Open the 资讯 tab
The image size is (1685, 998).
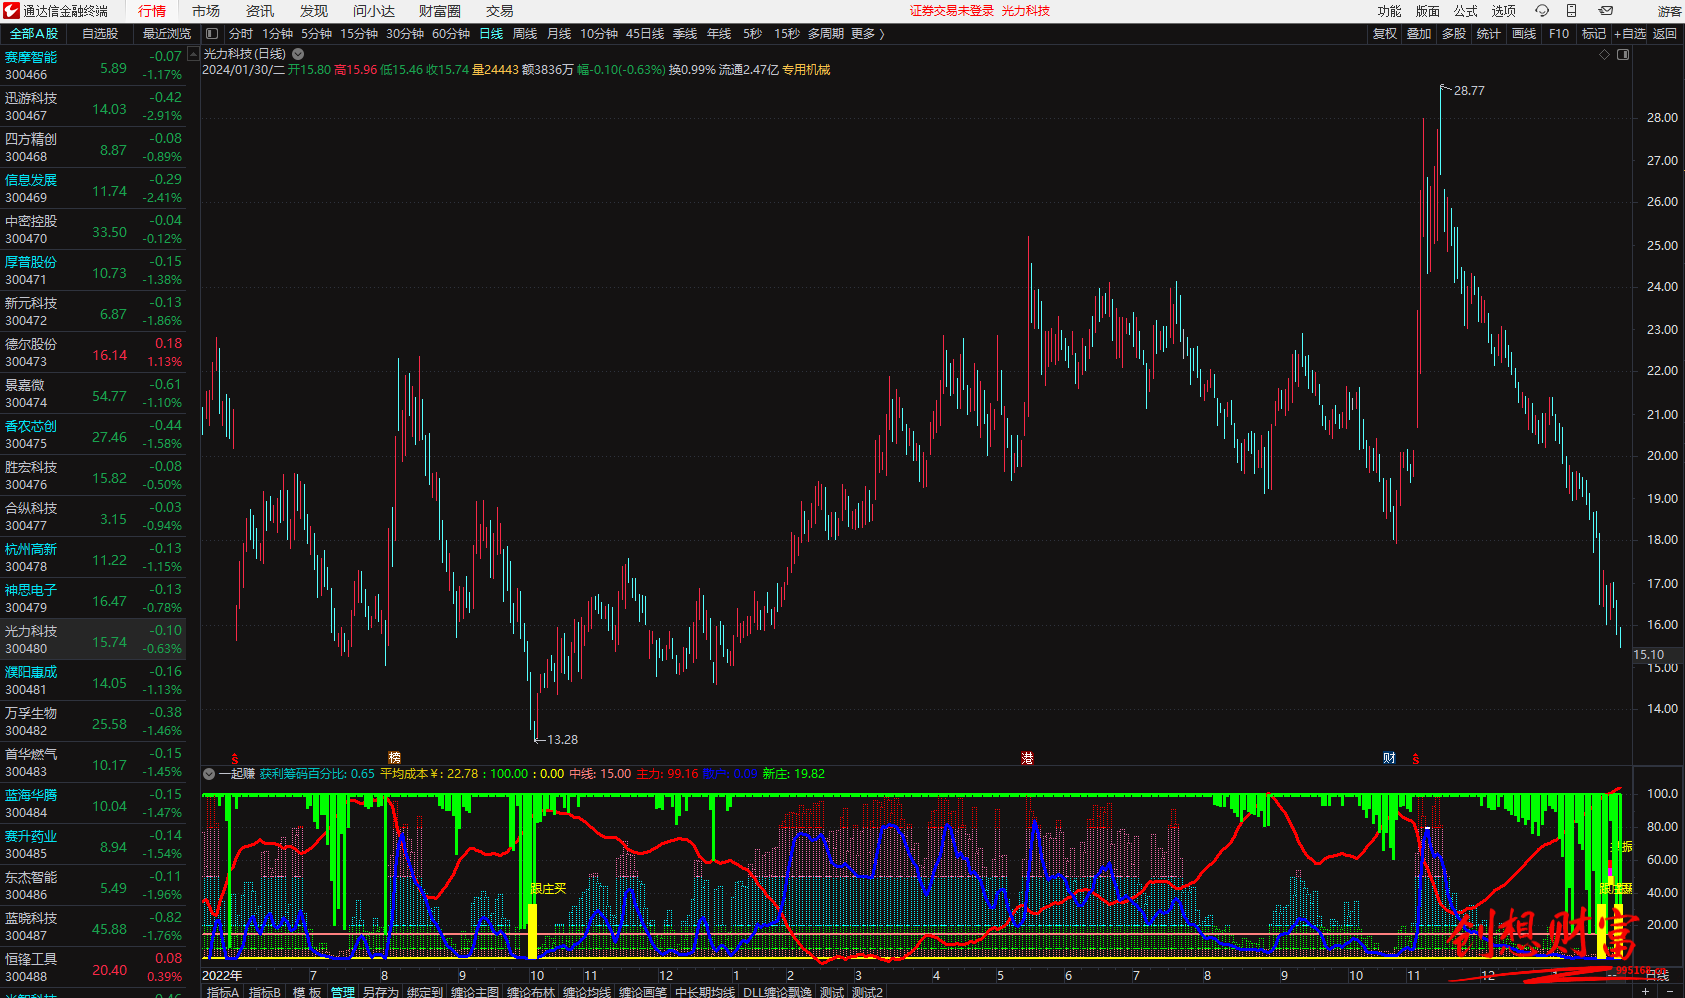coord(260,11)
